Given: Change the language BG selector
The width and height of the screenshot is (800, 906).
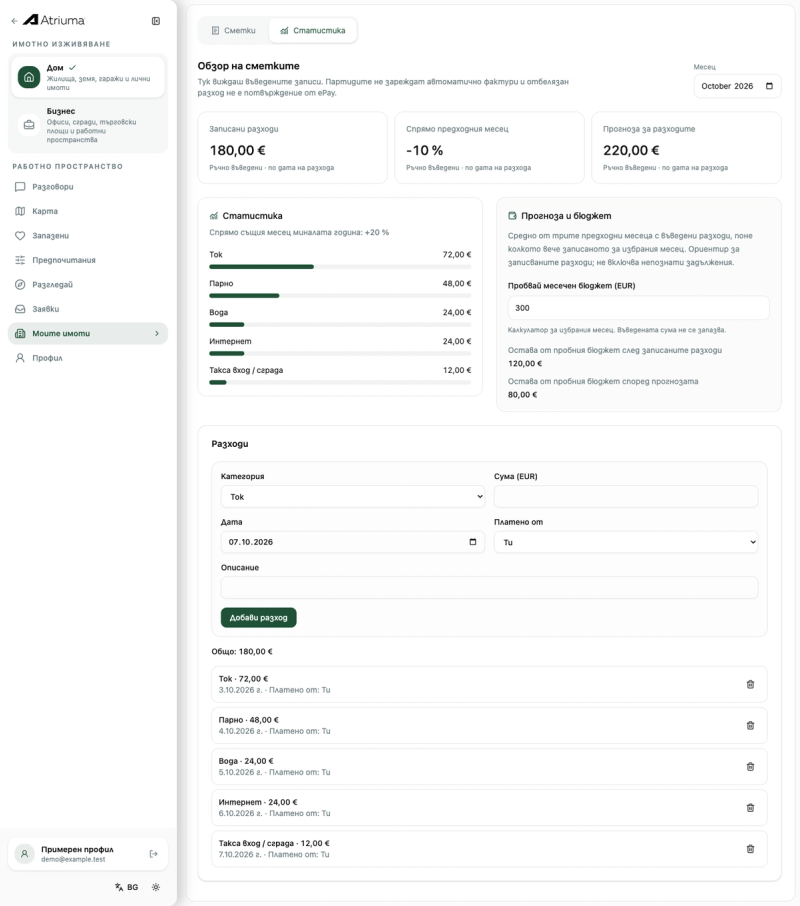Looking at the screenshot, I should pyautogui.click(x=127, y=887).
